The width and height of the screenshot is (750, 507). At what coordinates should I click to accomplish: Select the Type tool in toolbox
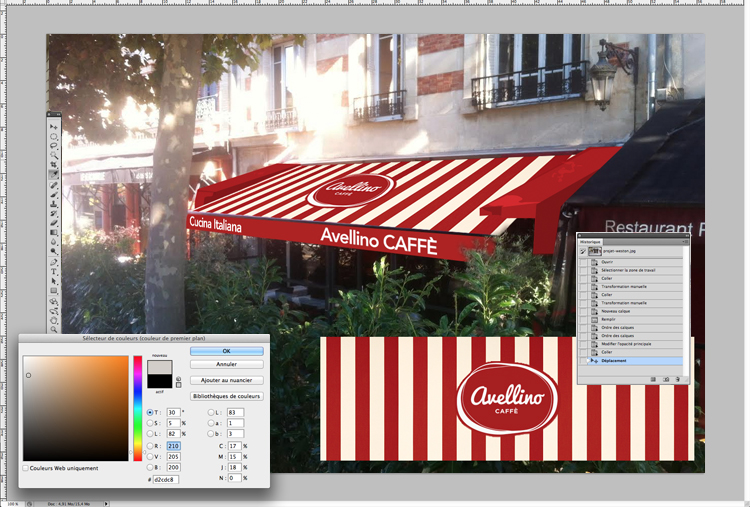click(x=54, y=271)
